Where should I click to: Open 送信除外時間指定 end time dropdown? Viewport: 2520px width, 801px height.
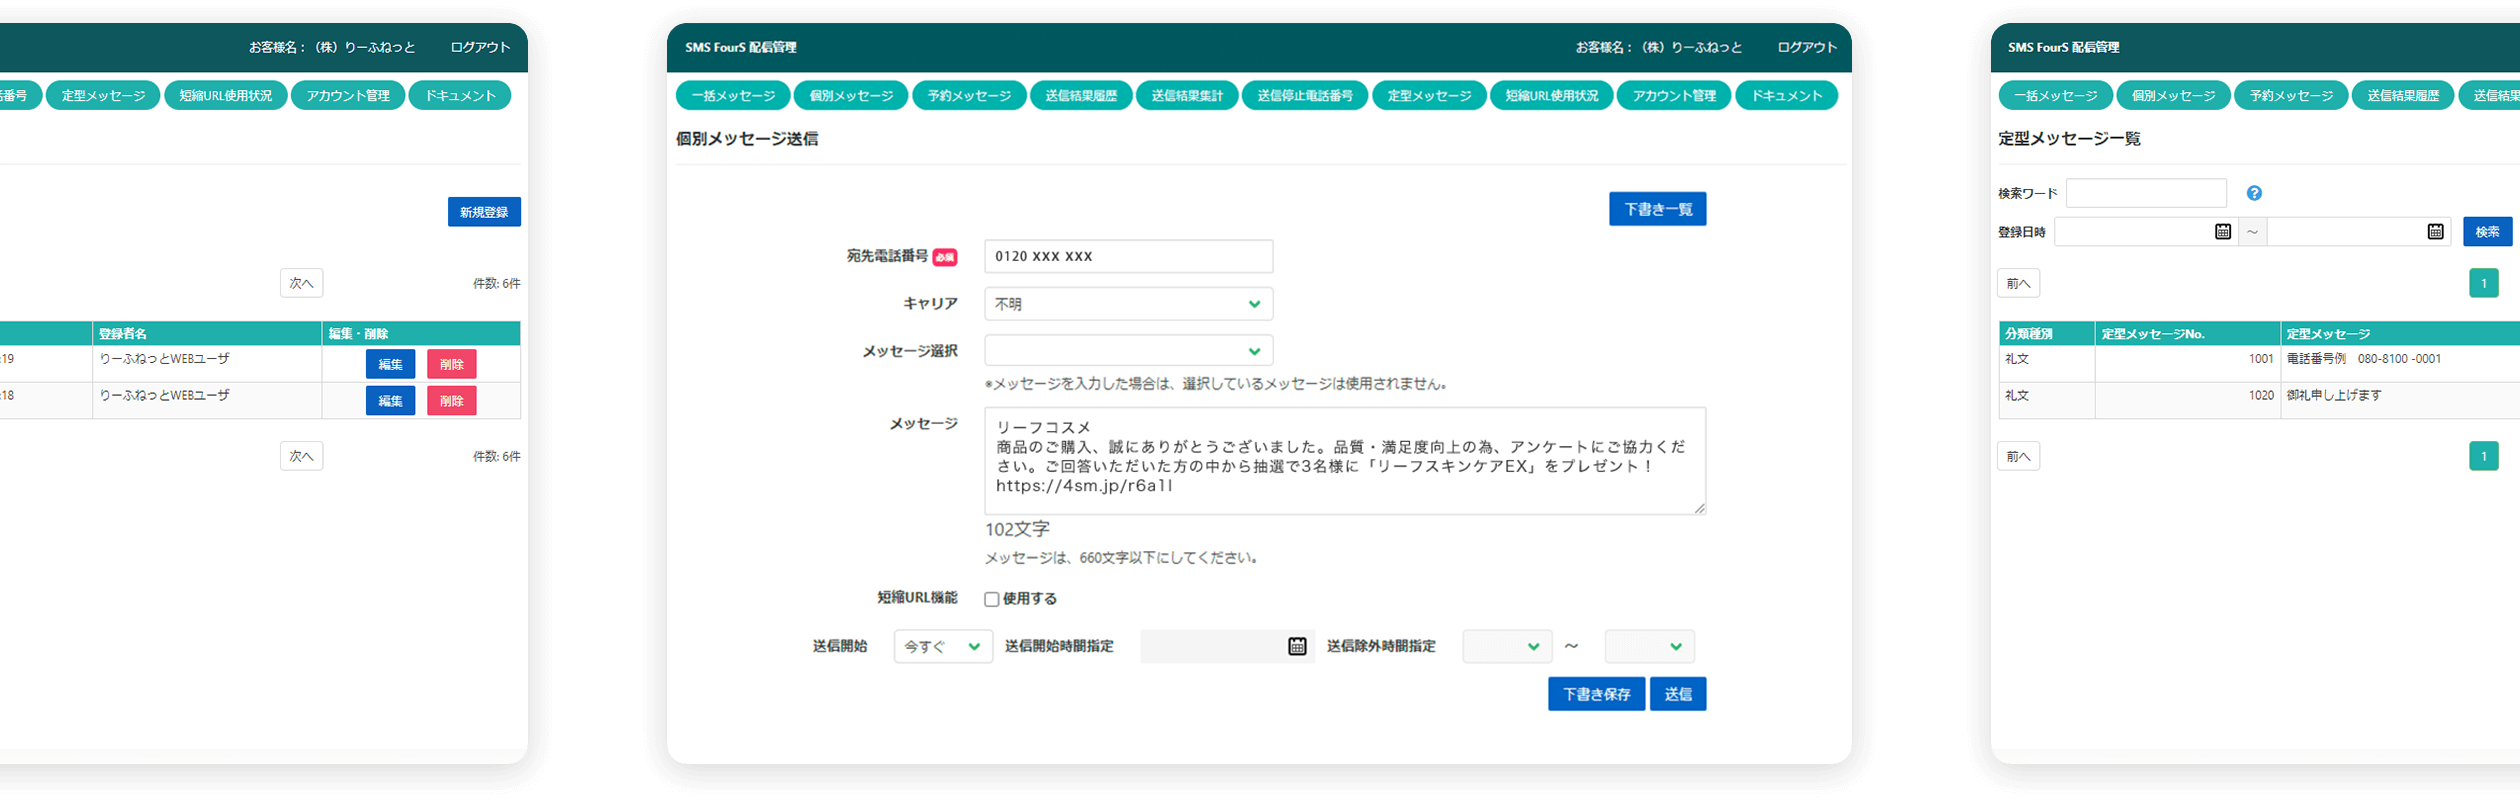1649,646
